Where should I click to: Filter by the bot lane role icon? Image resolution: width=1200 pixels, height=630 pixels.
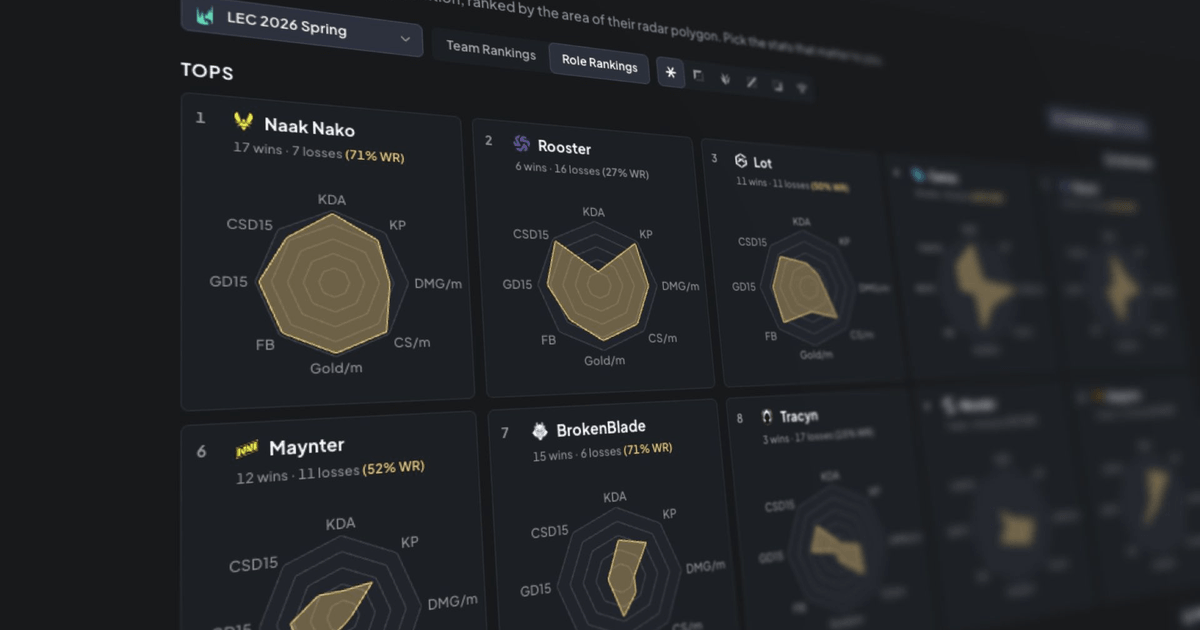click(x=777, y=85)
